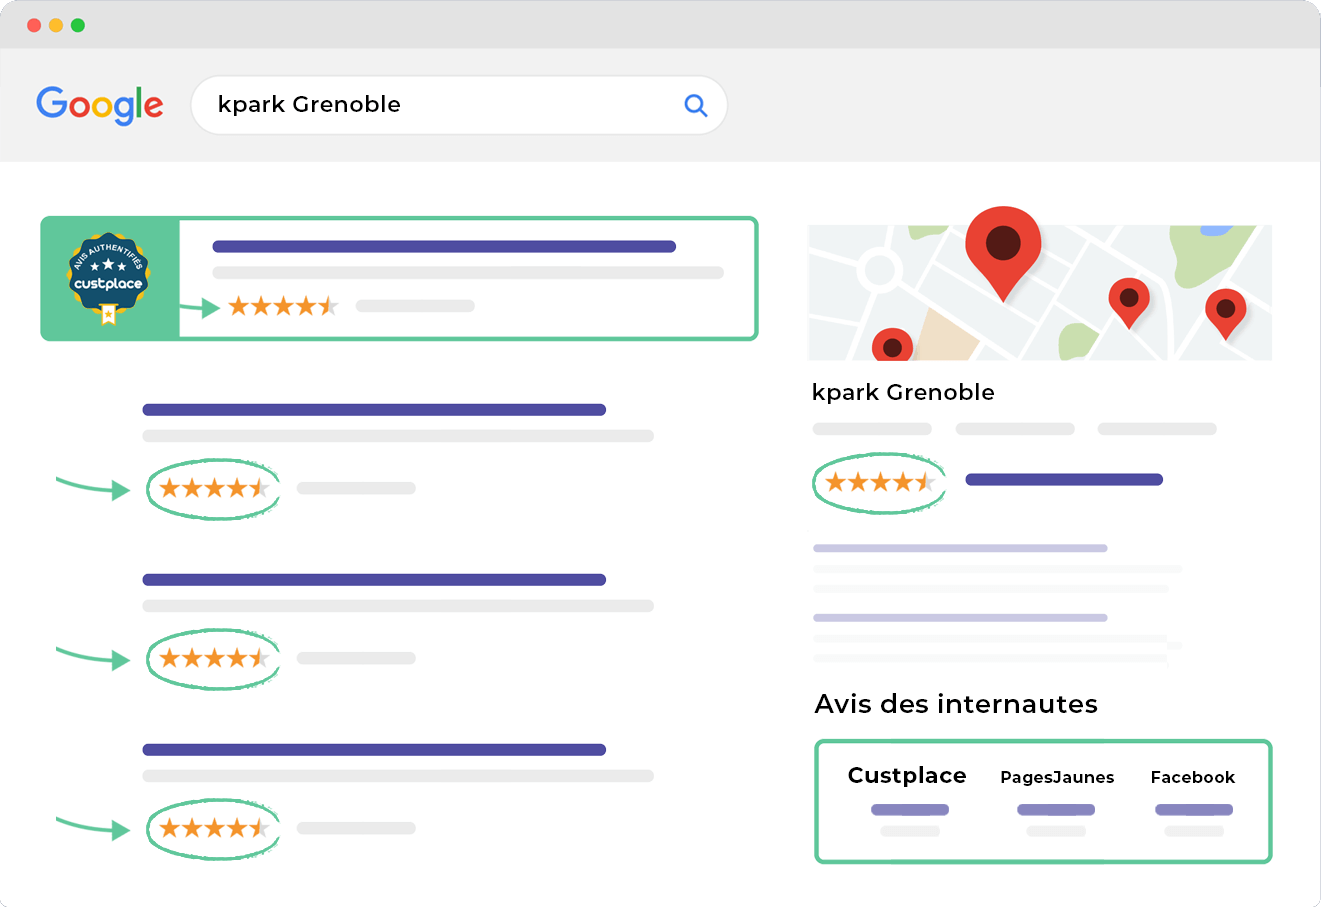1321x907 pixels.
Task: Open the Custplace reviews section
Action: coord(906,775)
